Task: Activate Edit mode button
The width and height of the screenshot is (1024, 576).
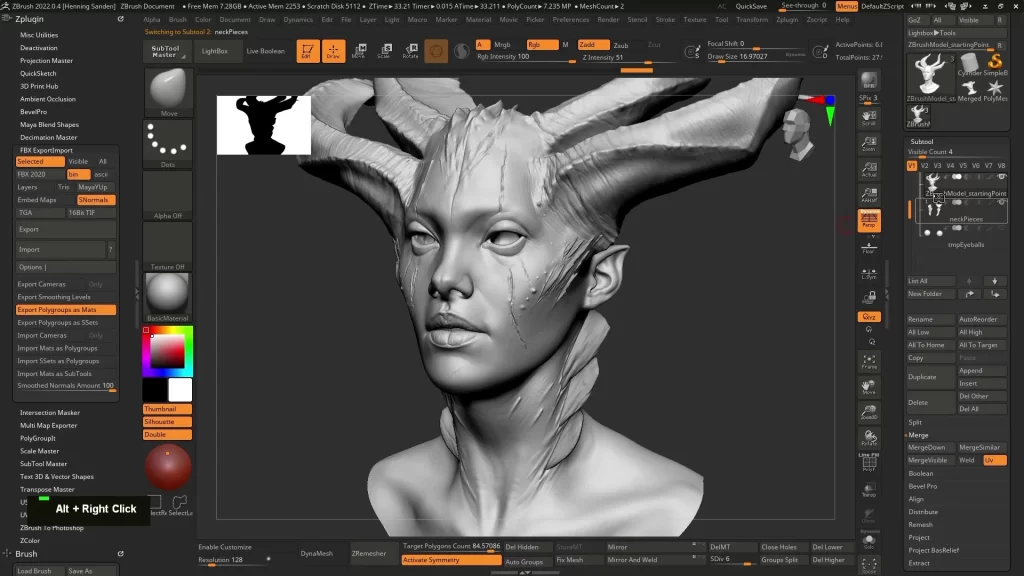Action: [308, 51]
